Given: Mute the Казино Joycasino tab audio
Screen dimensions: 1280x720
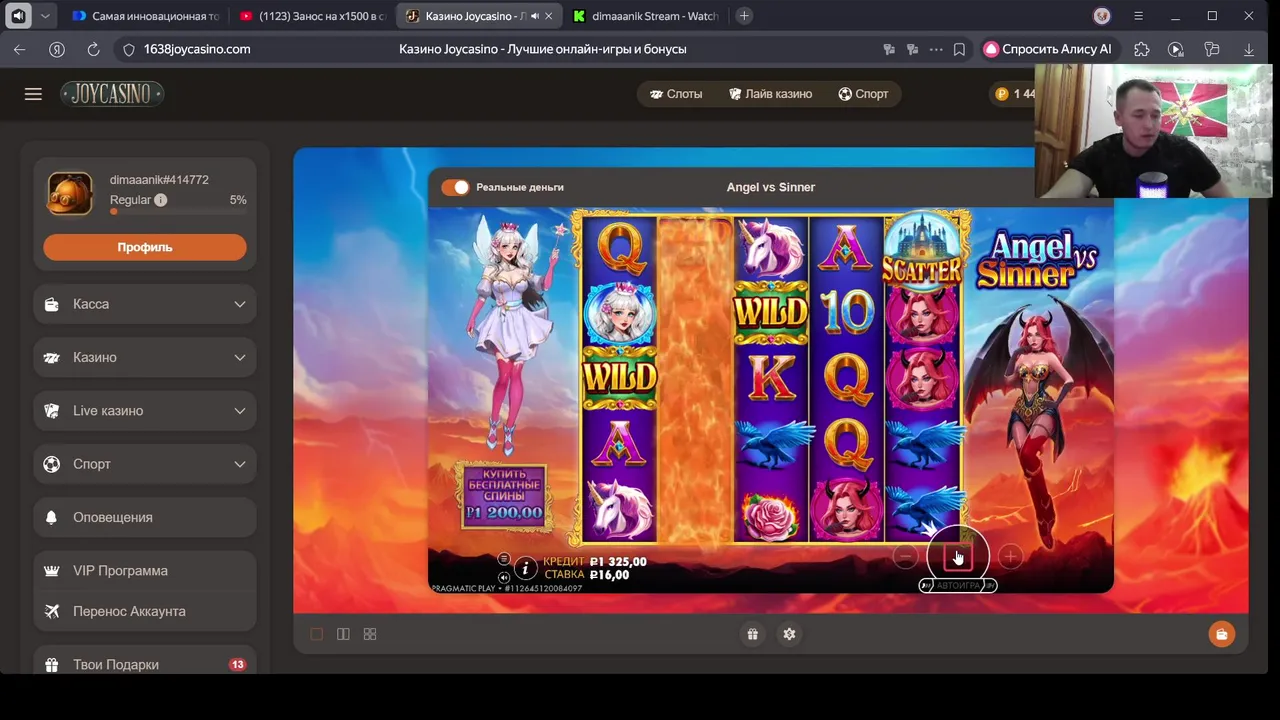Looking at the screenshot, I should point(534,16).
